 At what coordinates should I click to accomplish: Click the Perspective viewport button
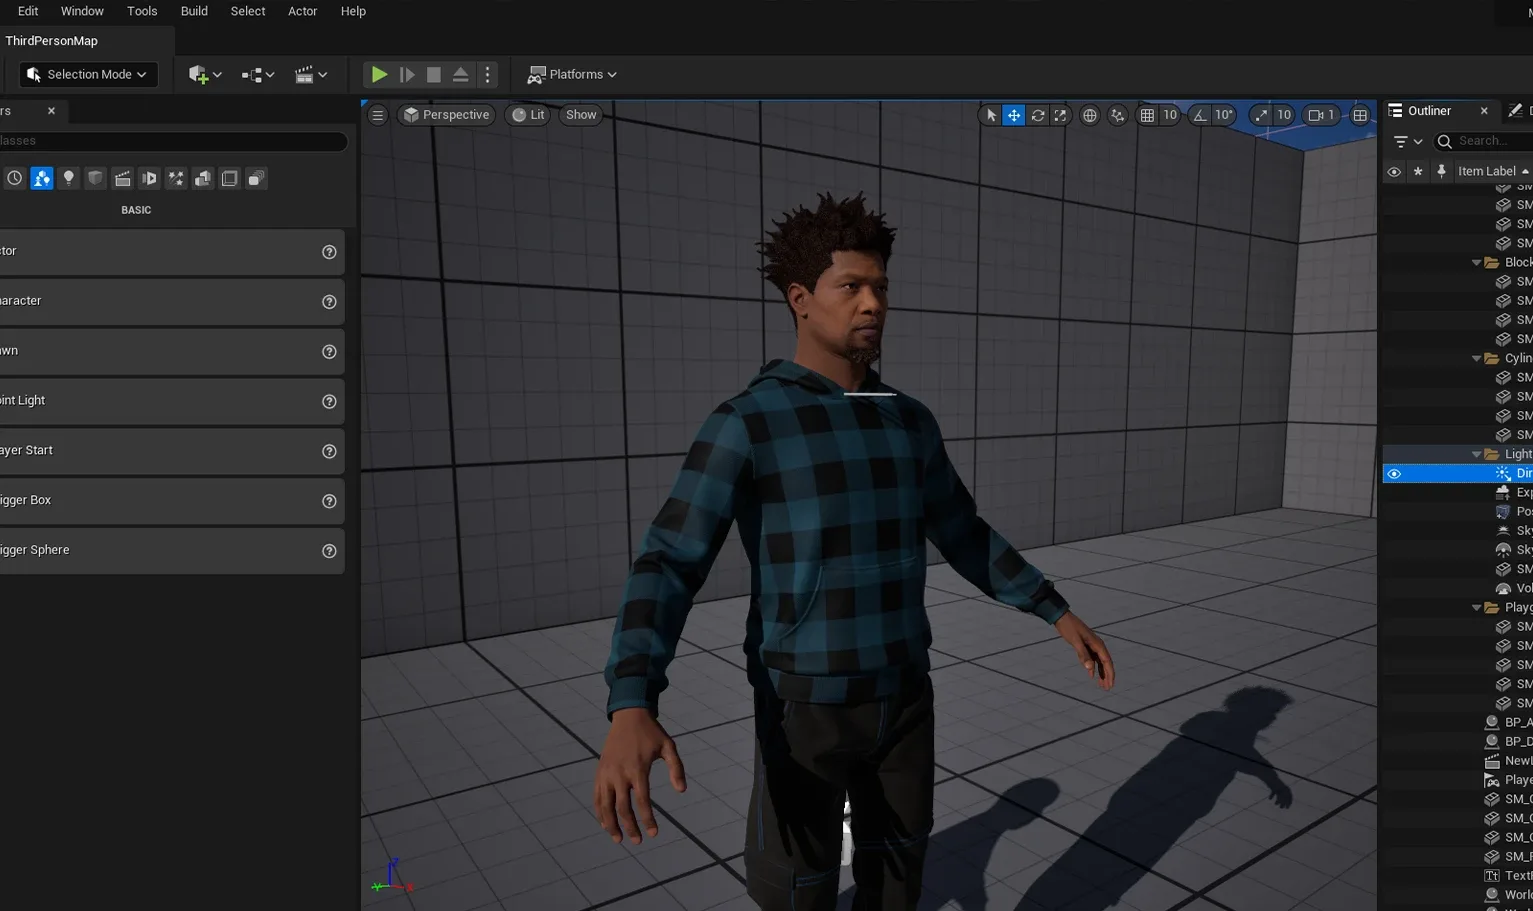pos(446,115)
